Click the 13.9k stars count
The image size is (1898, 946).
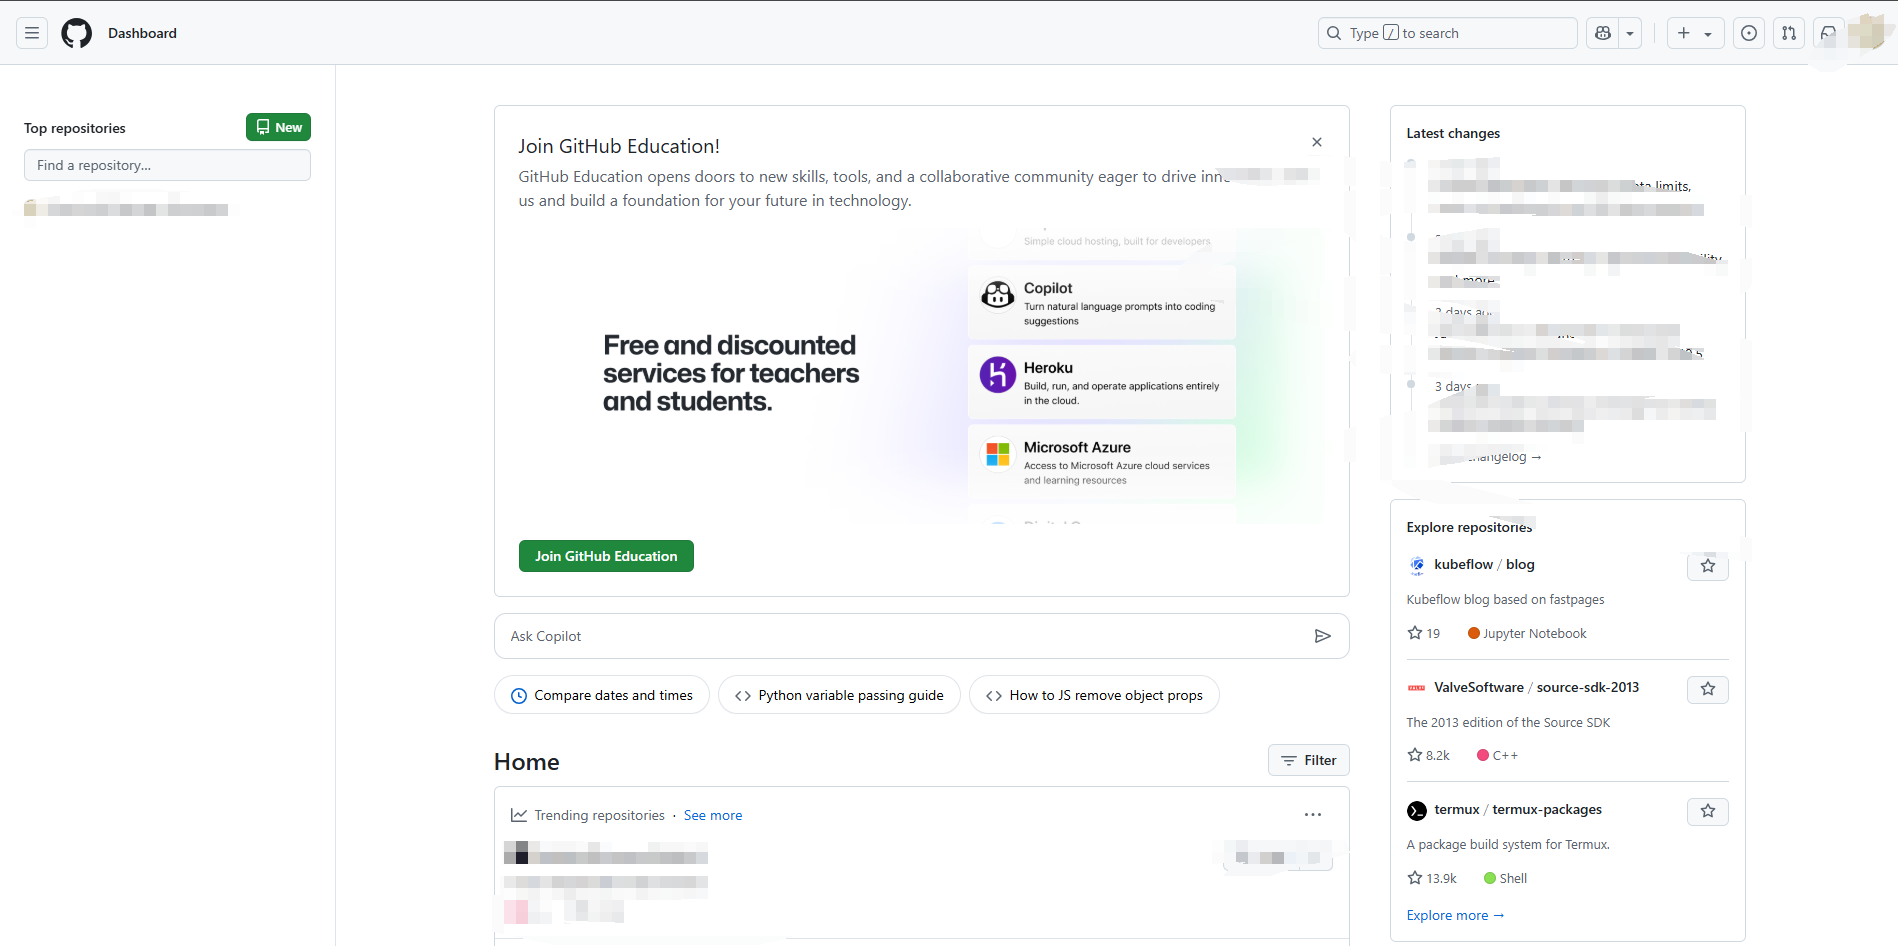[x=1432, y=878]
